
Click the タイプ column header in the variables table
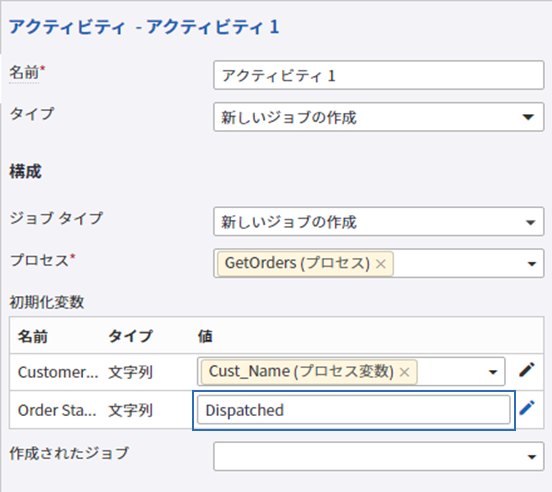pos(130,336)
